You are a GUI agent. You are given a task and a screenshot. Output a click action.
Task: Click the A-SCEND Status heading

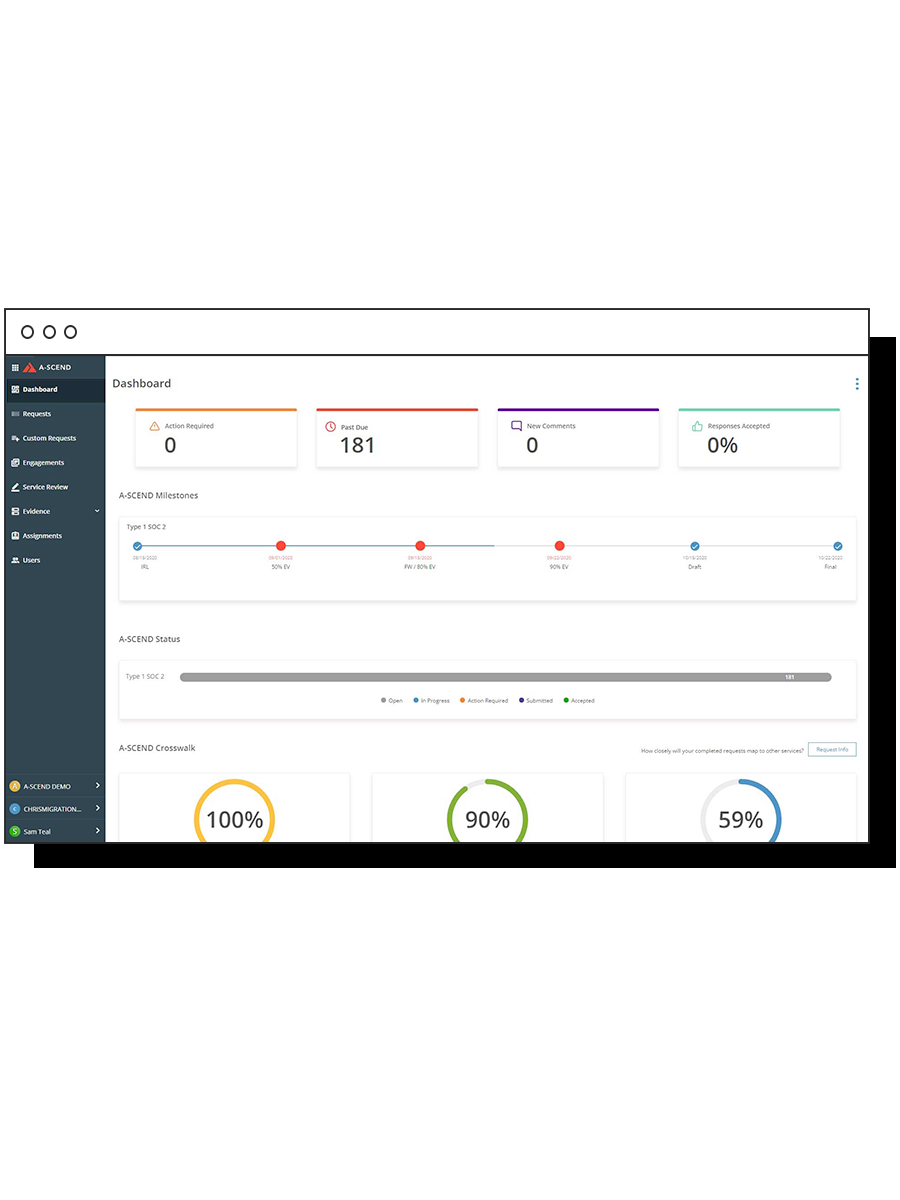(150, 639)
